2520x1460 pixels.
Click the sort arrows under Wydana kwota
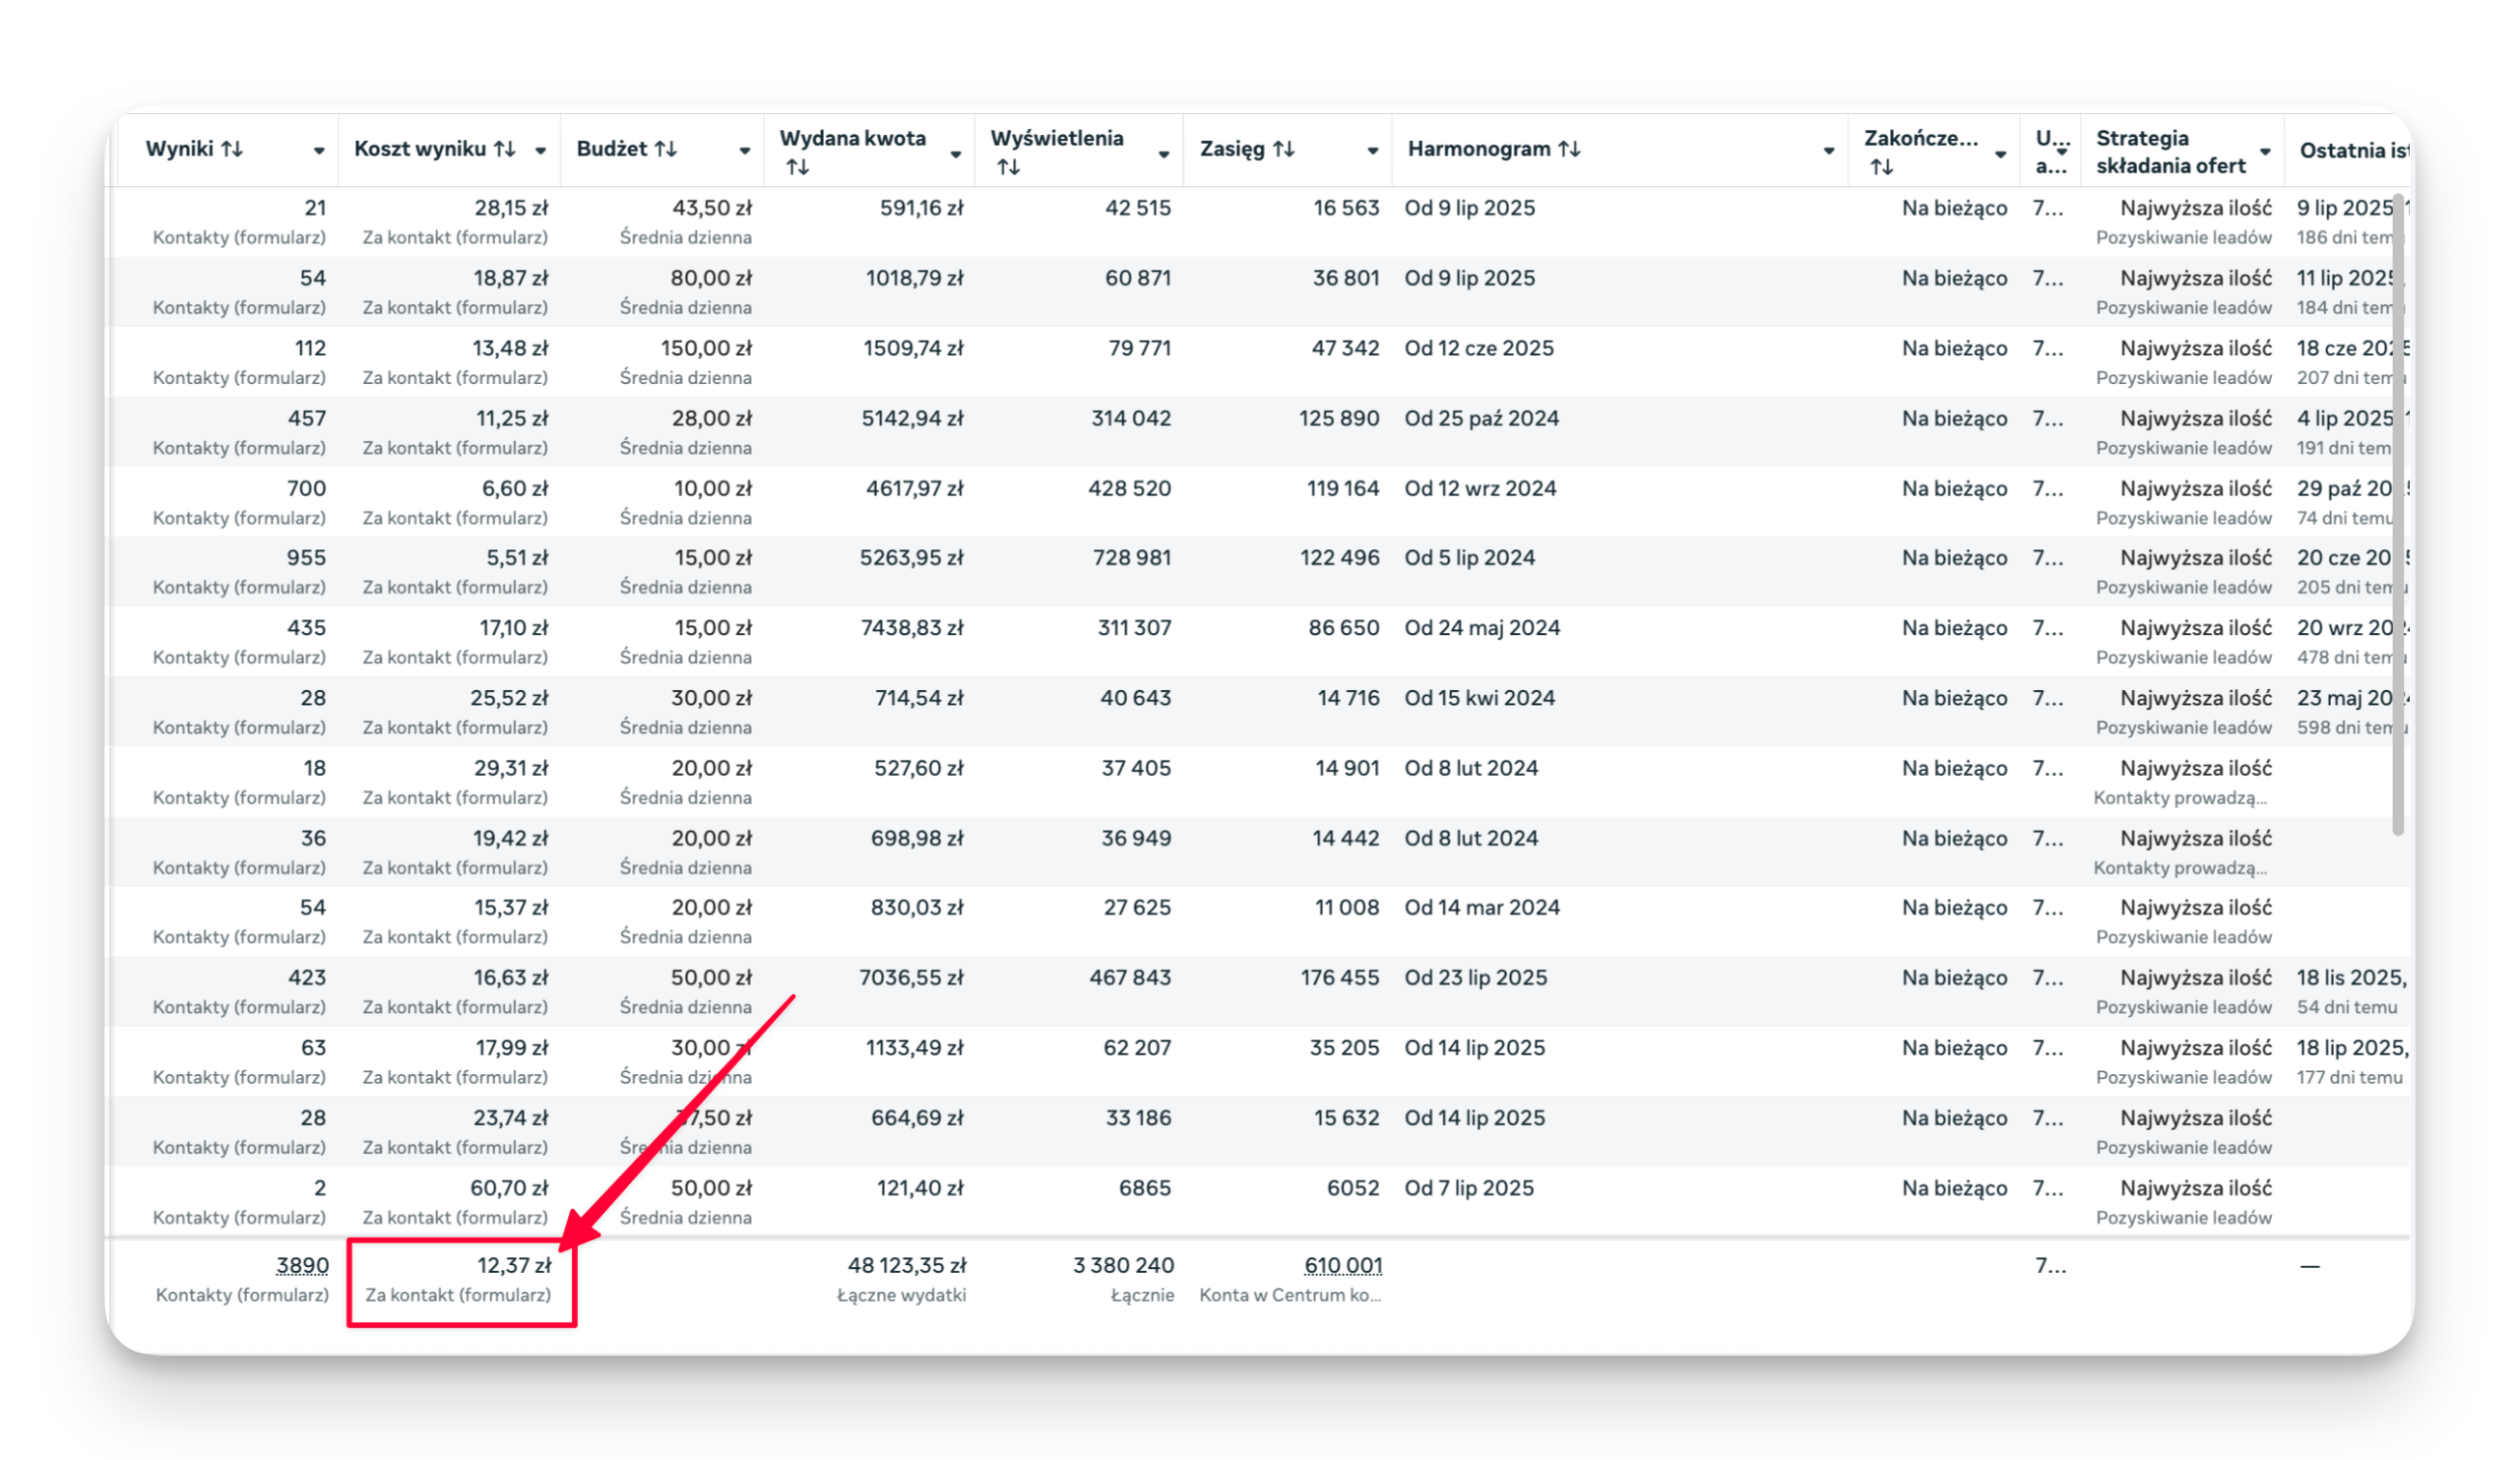point(797,168)
